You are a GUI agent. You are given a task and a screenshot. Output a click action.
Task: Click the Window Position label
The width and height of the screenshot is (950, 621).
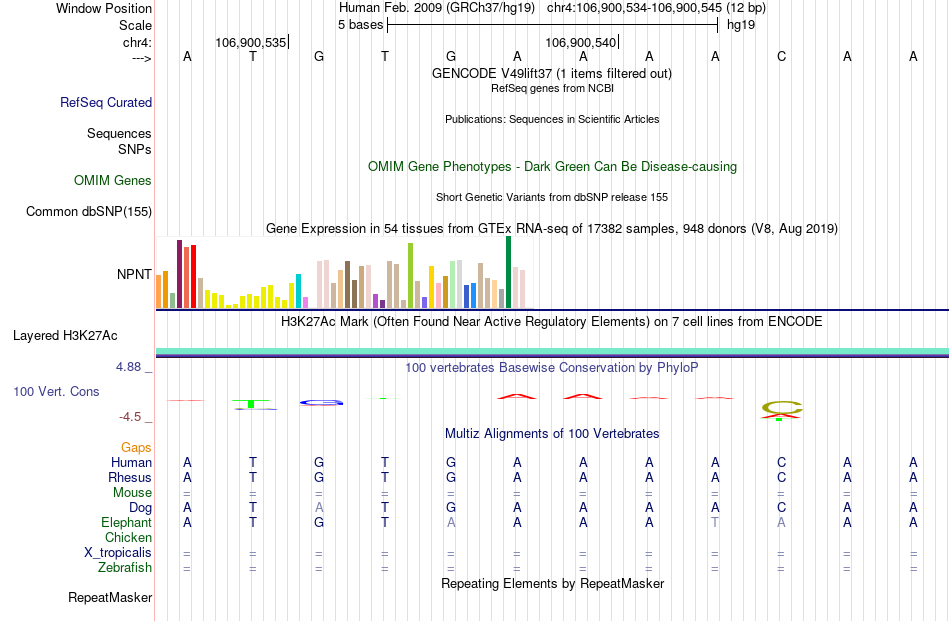coord(104,8)
